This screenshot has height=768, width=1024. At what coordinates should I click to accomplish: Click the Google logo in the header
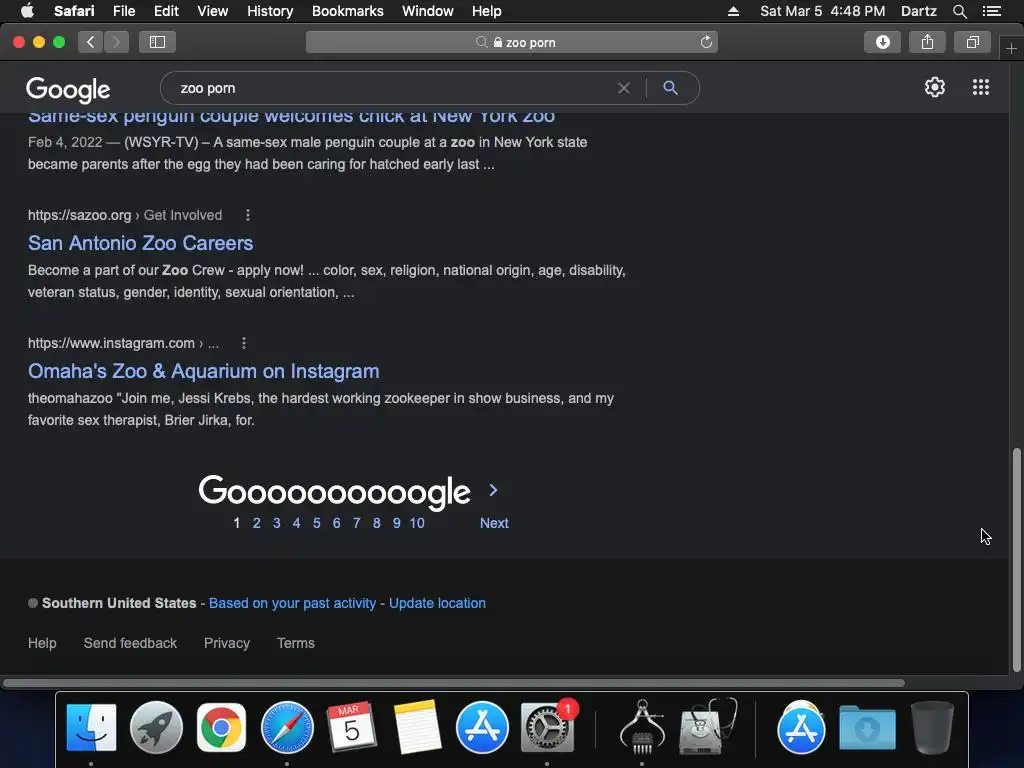pyautogui.click(x=68, y=89)
